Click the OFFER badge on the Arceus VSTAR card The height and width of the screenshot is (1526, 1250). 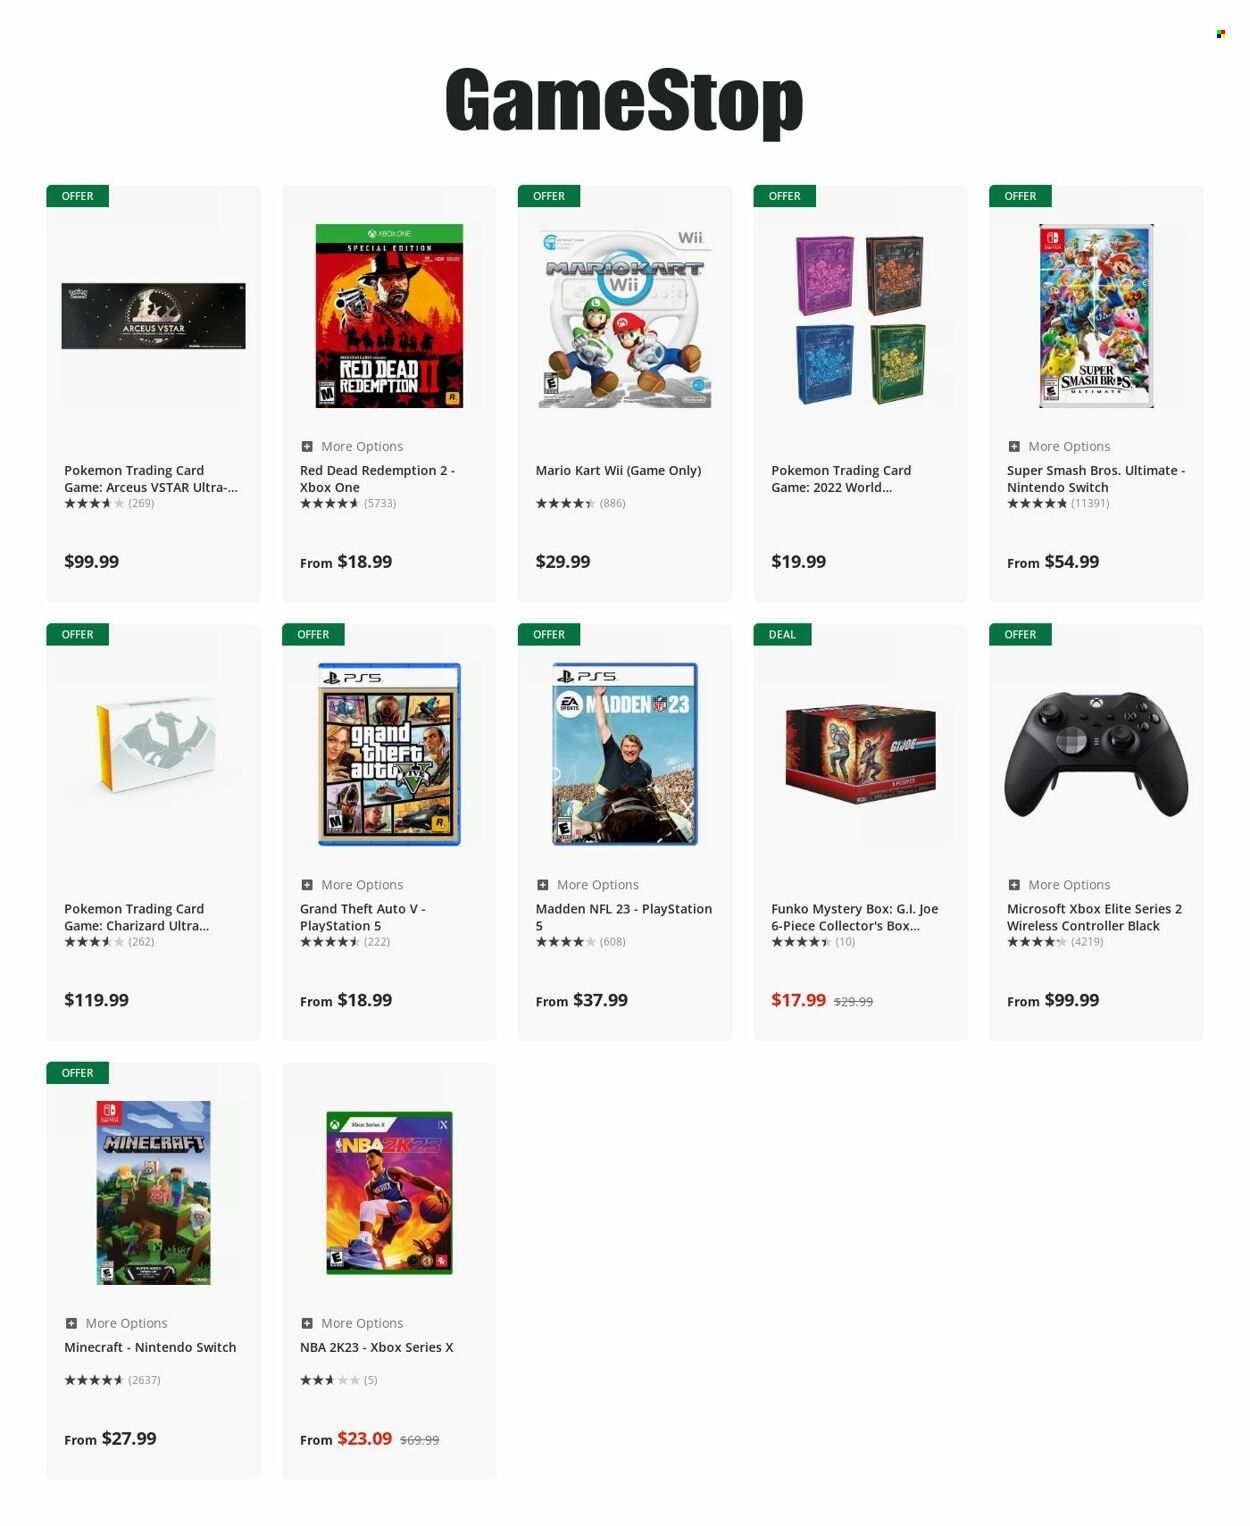point(77,196)
